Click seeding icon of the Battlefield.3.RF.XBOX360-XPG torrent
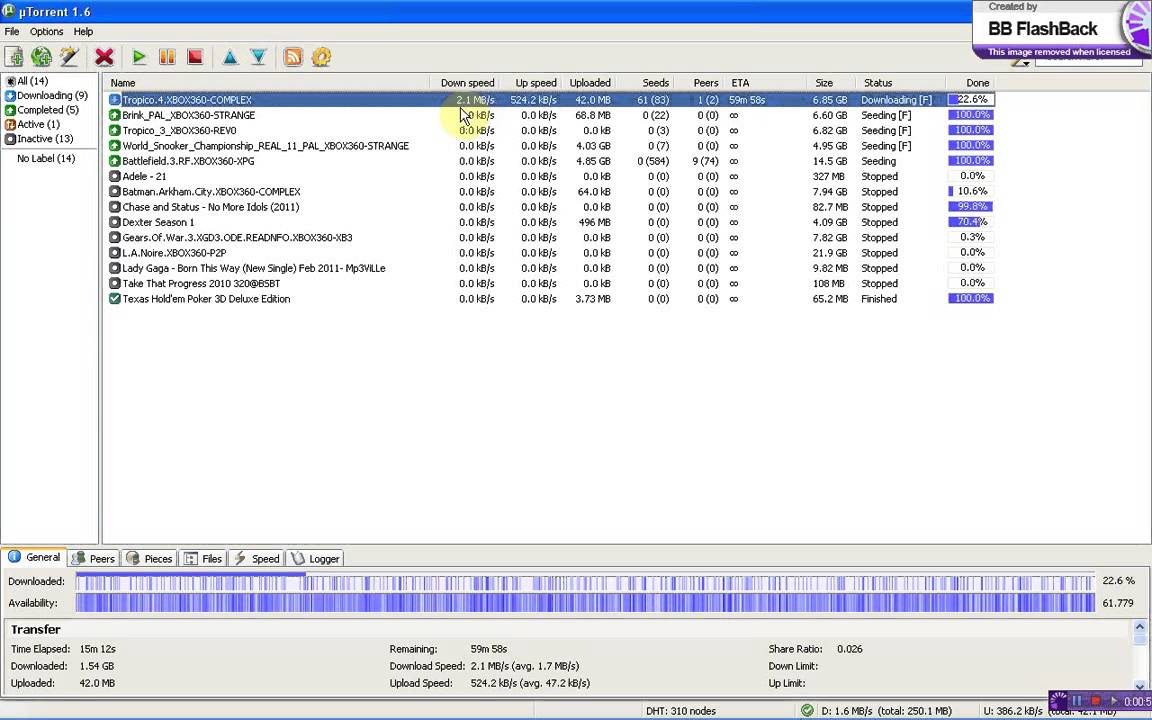Image resolution: width=1152 pixels, height=720 pixels. click(115, 161)
